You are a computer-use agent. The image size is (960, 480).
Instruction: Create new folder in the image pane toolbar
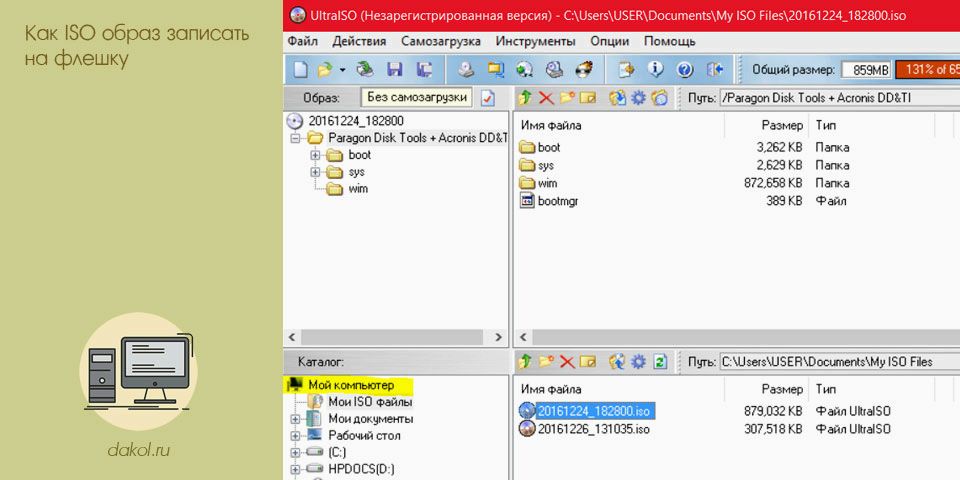tap(567, 98)
